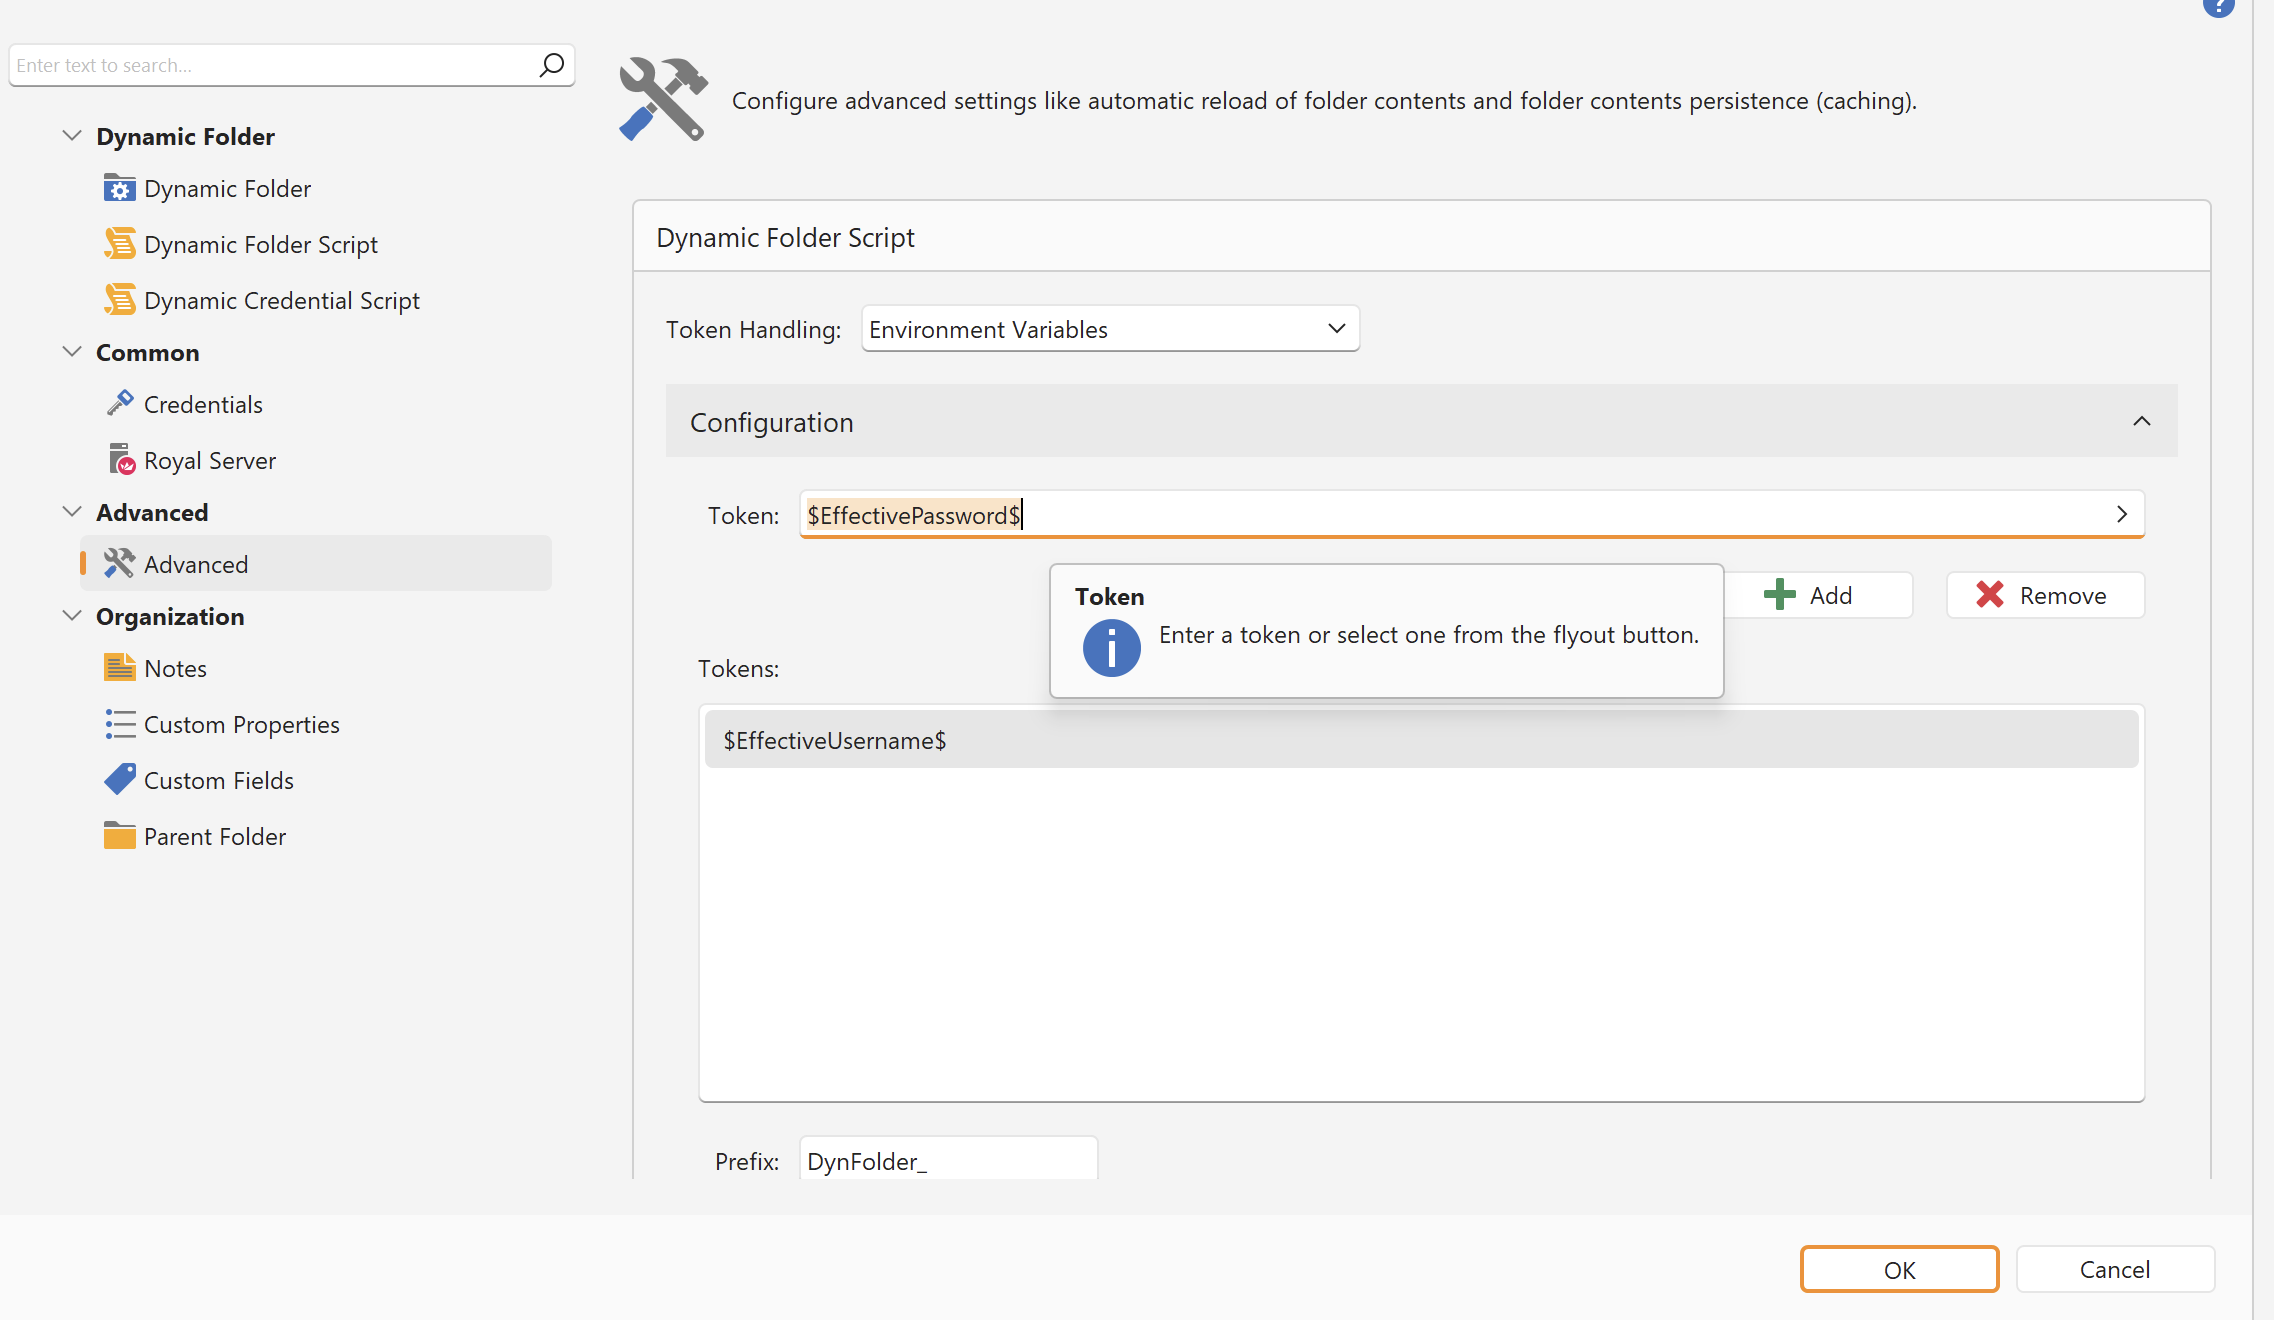Click the Custom Fields tag icon
The height and width of the screenshot is (1320, 2274).
[x=119, y=780]
